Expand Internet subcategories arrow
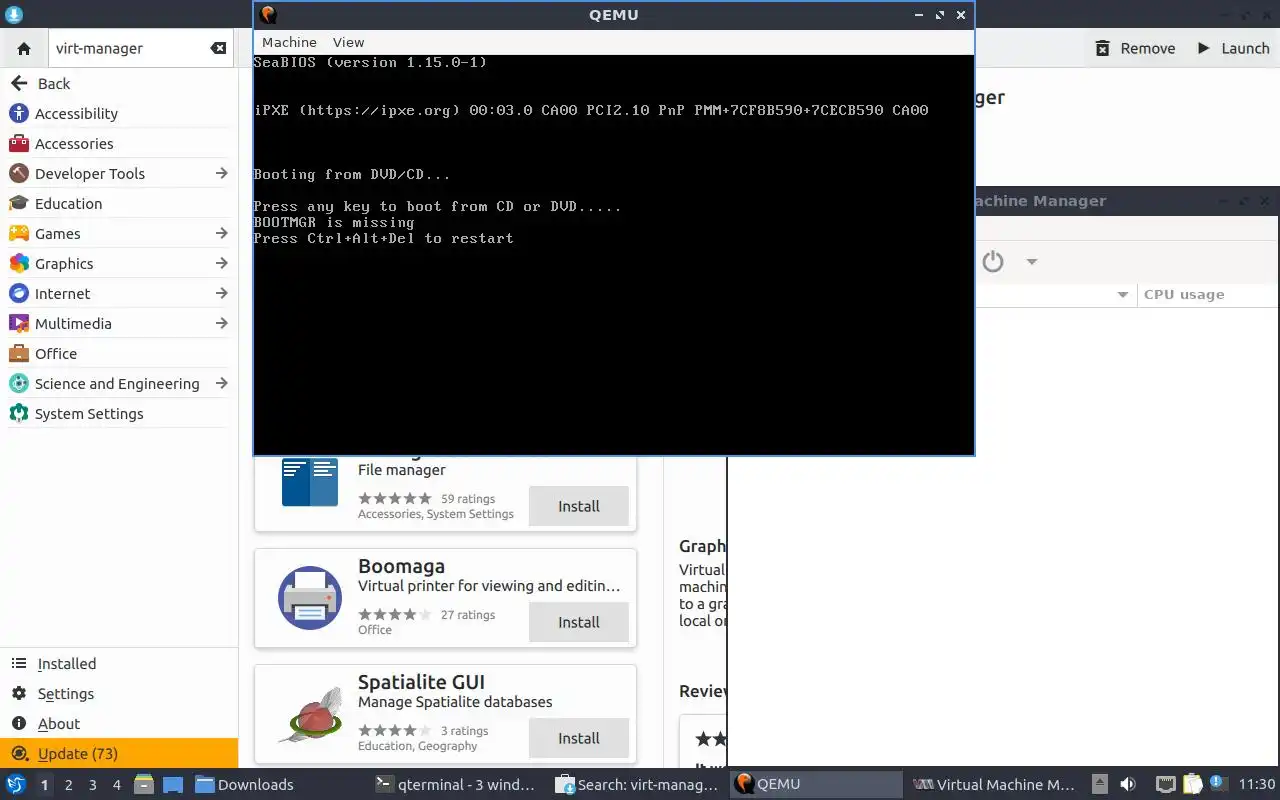1280x800 pixels. (221, 293)
